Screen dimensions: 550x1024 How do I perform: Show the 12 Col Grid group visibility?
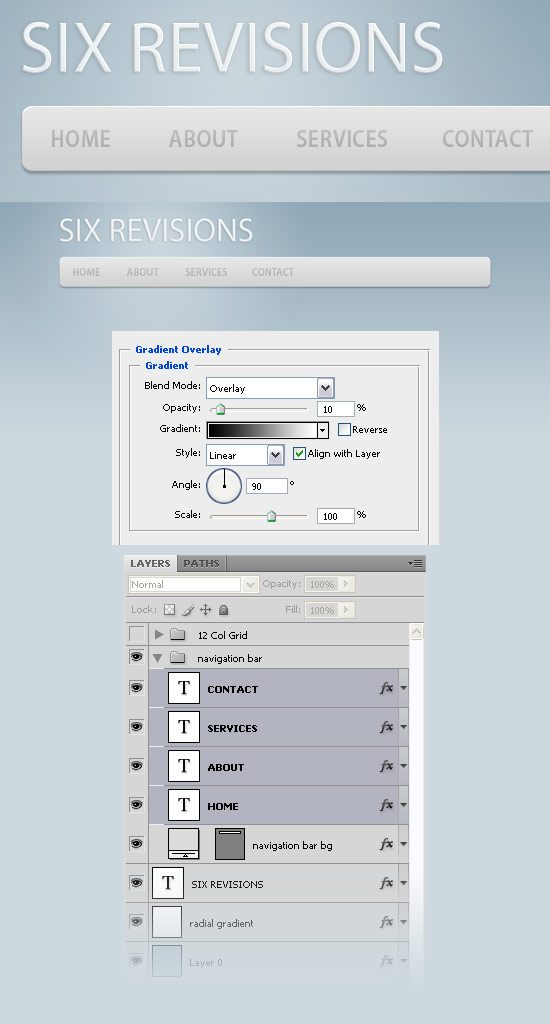pos(137,633)
